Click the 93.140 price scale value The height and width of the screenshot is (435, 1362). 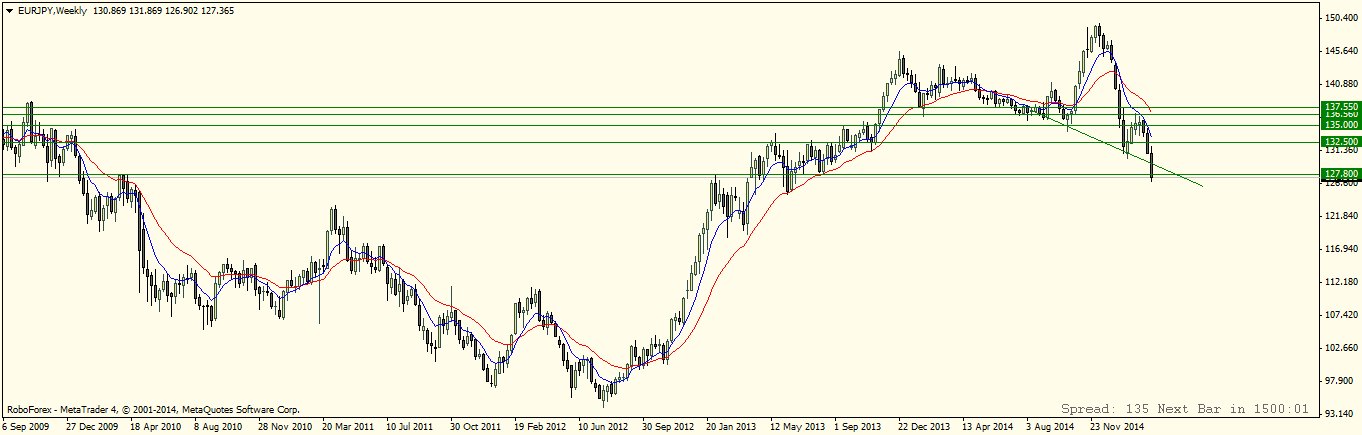click(1338, 413)
